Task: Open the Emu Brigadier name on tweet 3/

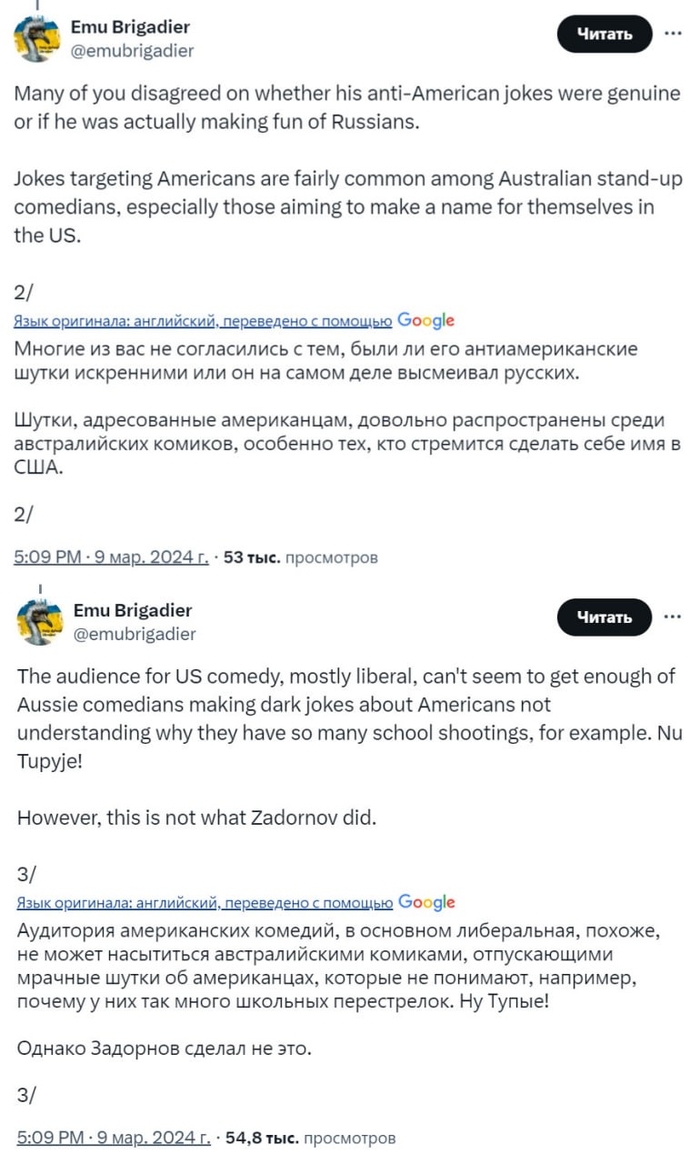Action: click(132, 610)
